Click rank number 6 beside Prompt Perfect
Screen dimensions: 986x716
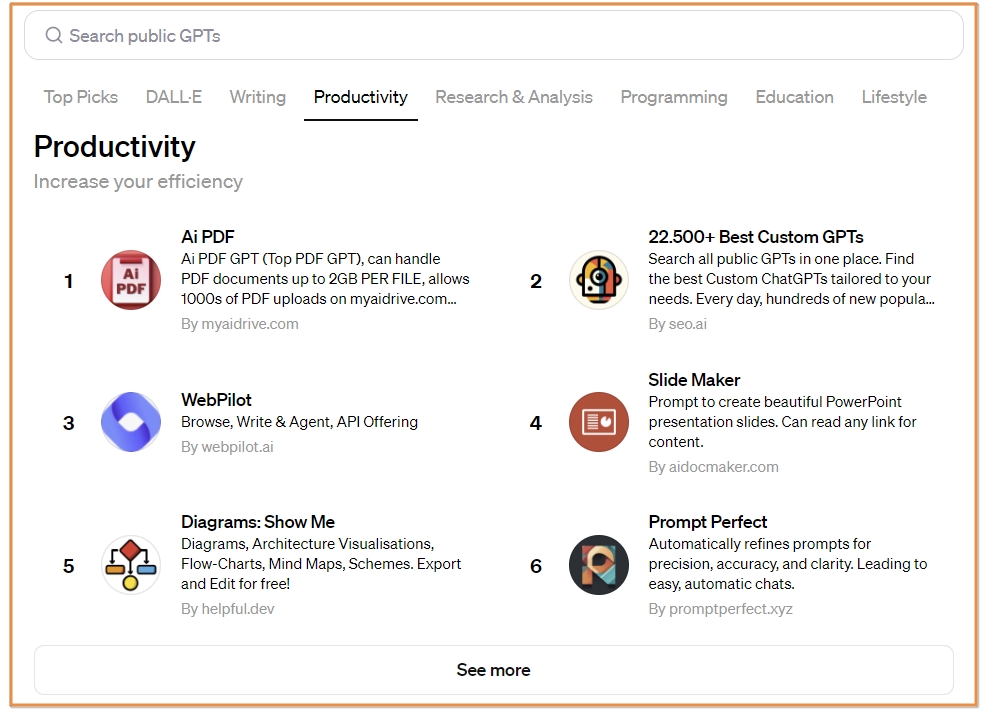pyautogui.click(x=536, y=566)
